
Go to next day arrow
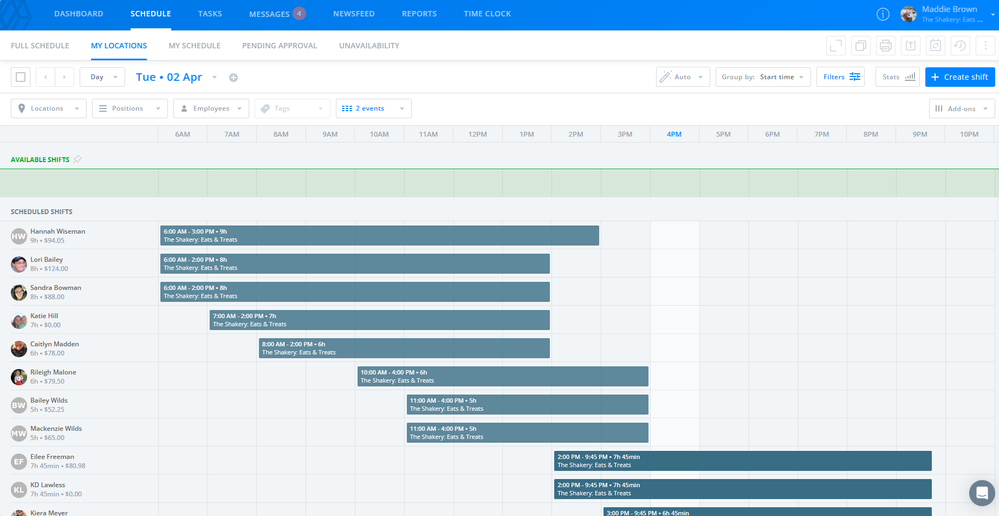click(64, 77)
